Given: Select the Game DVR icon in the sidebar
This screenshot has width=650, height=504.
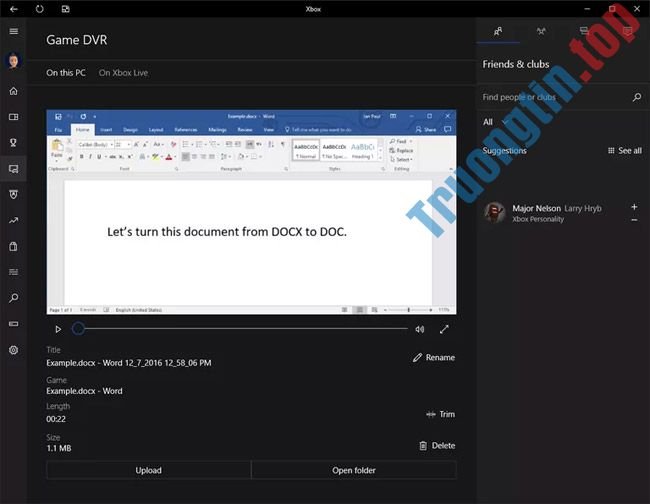Looking at the screenshot, I should pyautogui.click(x=13, y=169).
